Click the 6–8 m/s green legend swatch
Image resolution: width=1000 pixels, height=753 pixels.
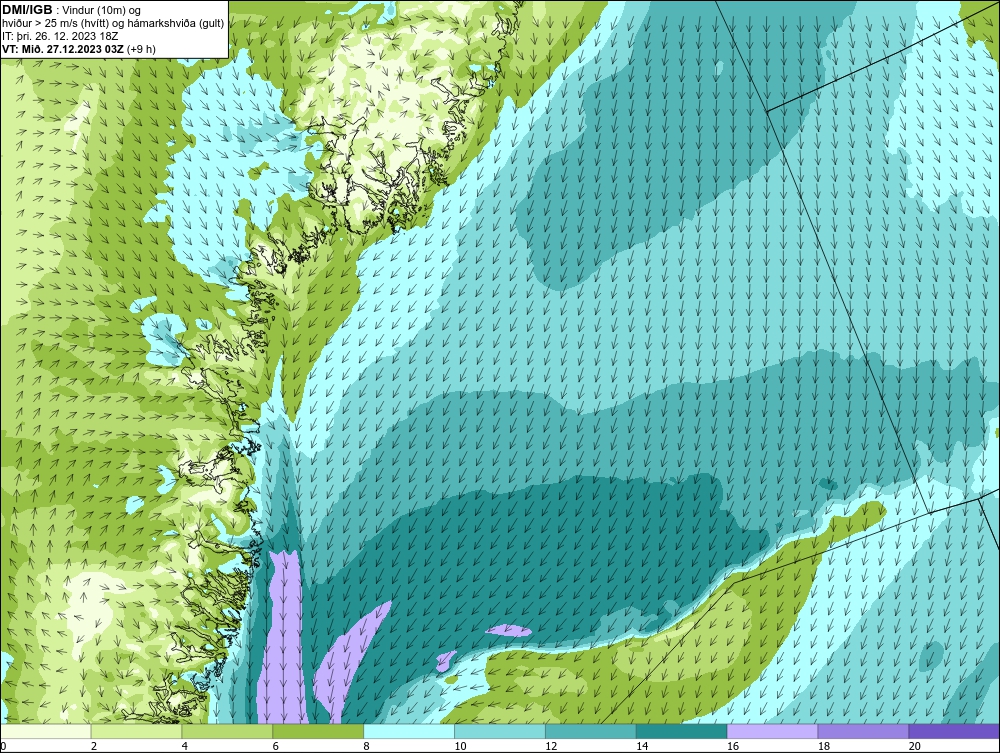tap(318, 731)
